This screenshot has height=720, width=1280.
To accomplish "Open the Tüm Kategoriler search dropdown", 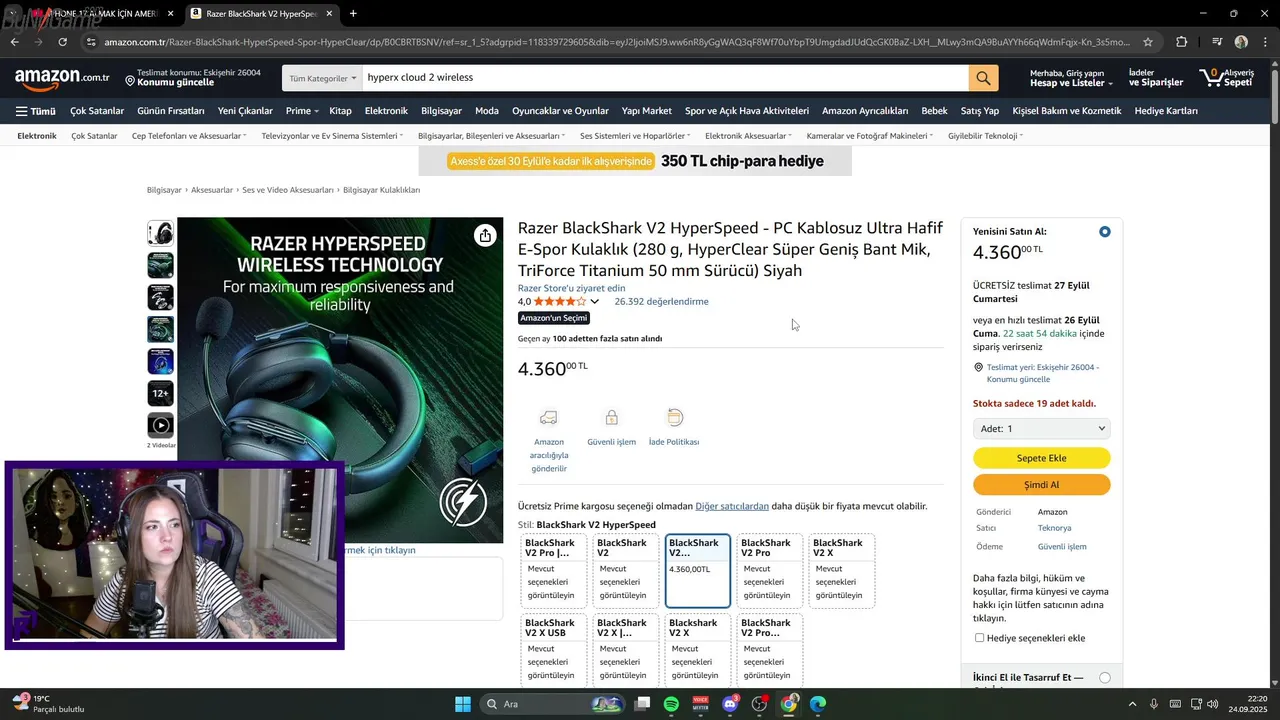I will tap(321, 78).
